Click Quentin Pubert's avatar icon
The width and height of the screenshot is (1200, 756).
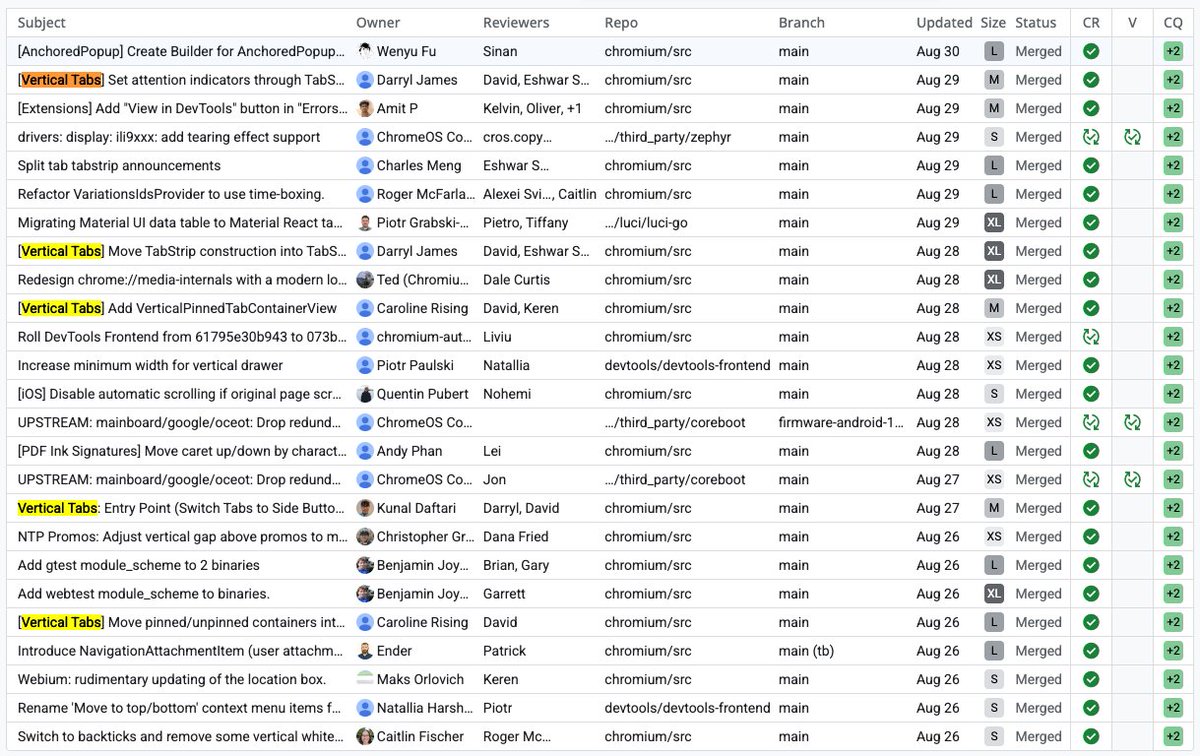pyautogui.click(x=365, y=394)
